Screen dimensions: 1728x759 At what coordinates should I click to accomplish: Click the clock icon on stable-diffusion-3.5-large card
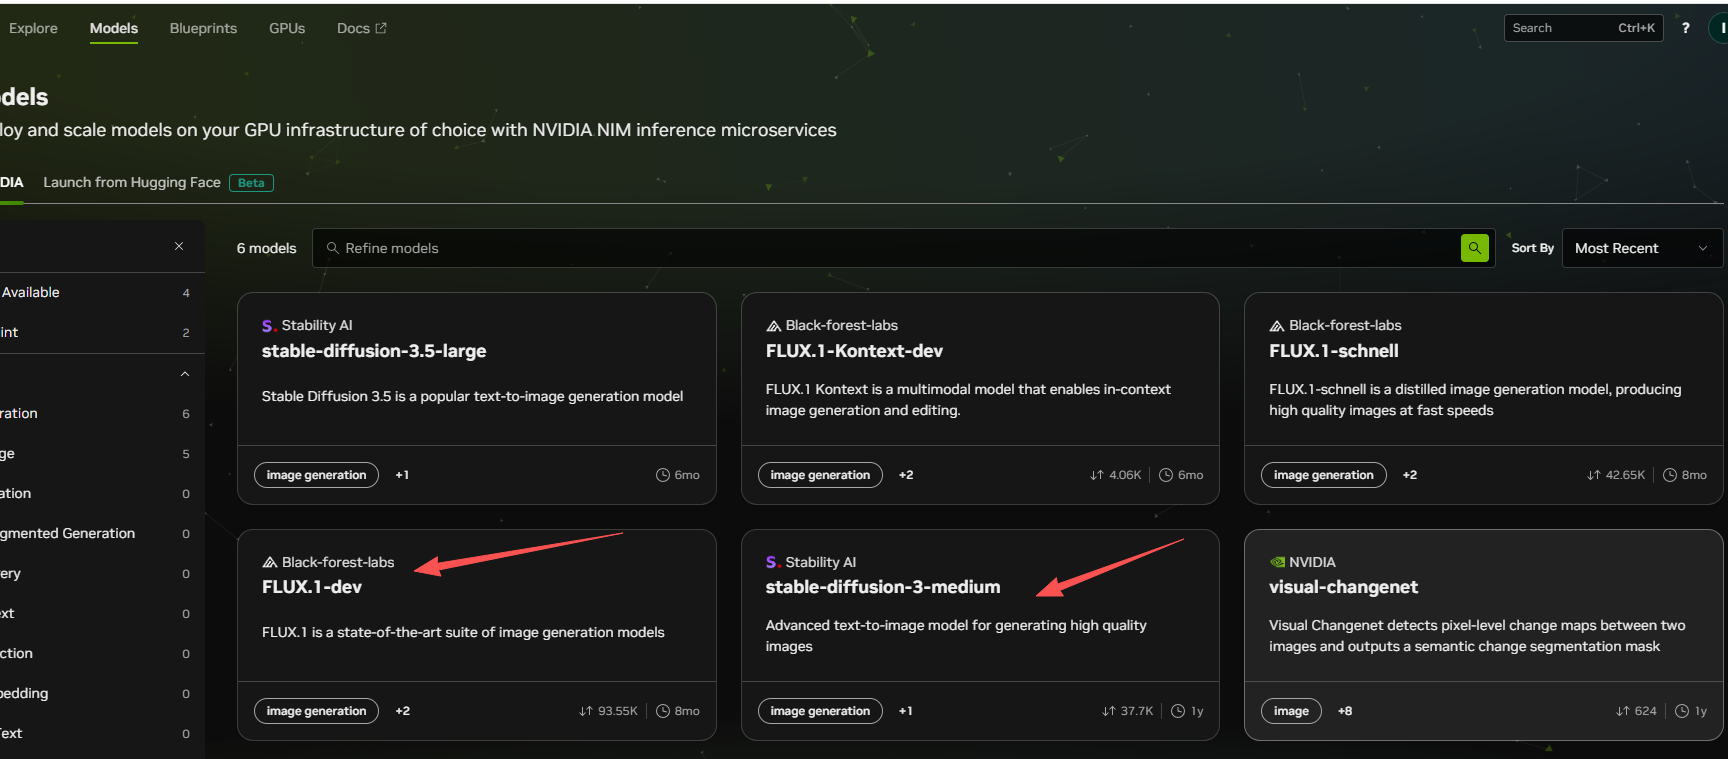click(662, 475)
